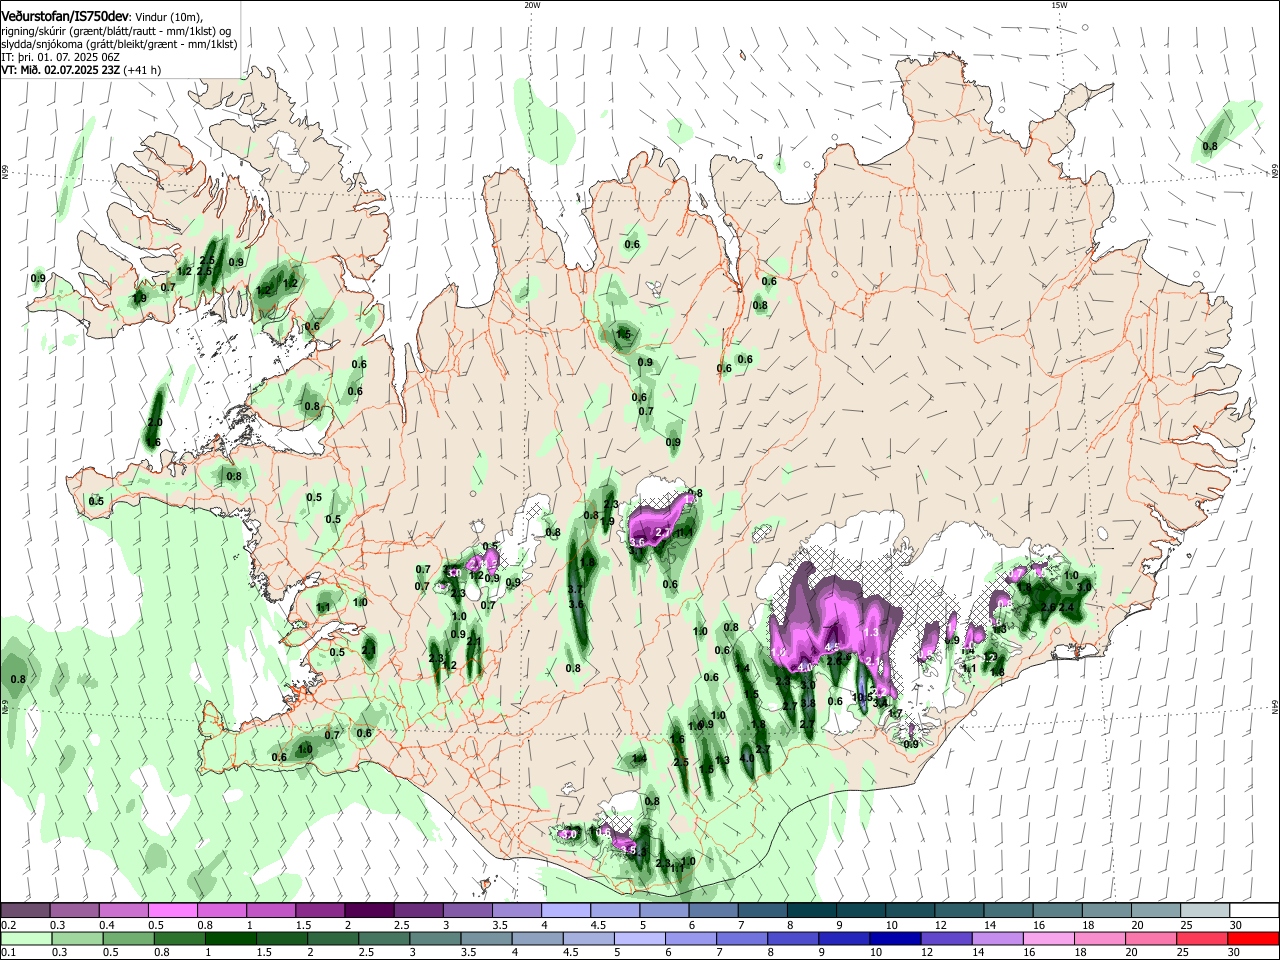Click the 'rigning/skúrir (grænt/blátt/rautt' legend line

tap(116, 31)
